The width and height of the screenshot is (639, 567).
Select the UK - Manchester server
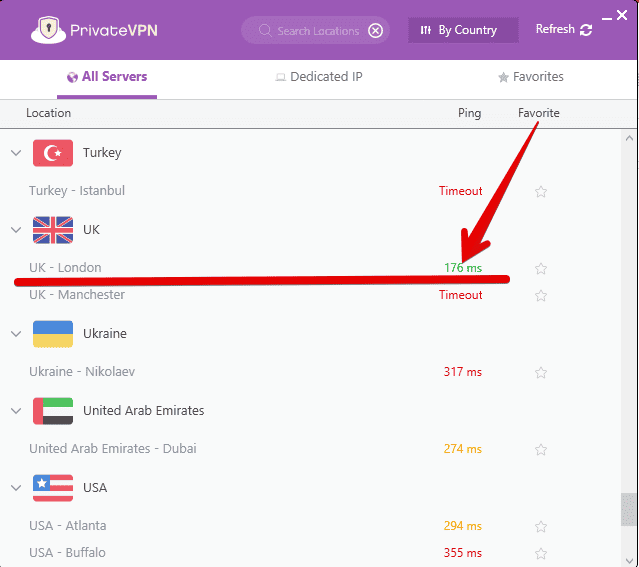[77, 295]
